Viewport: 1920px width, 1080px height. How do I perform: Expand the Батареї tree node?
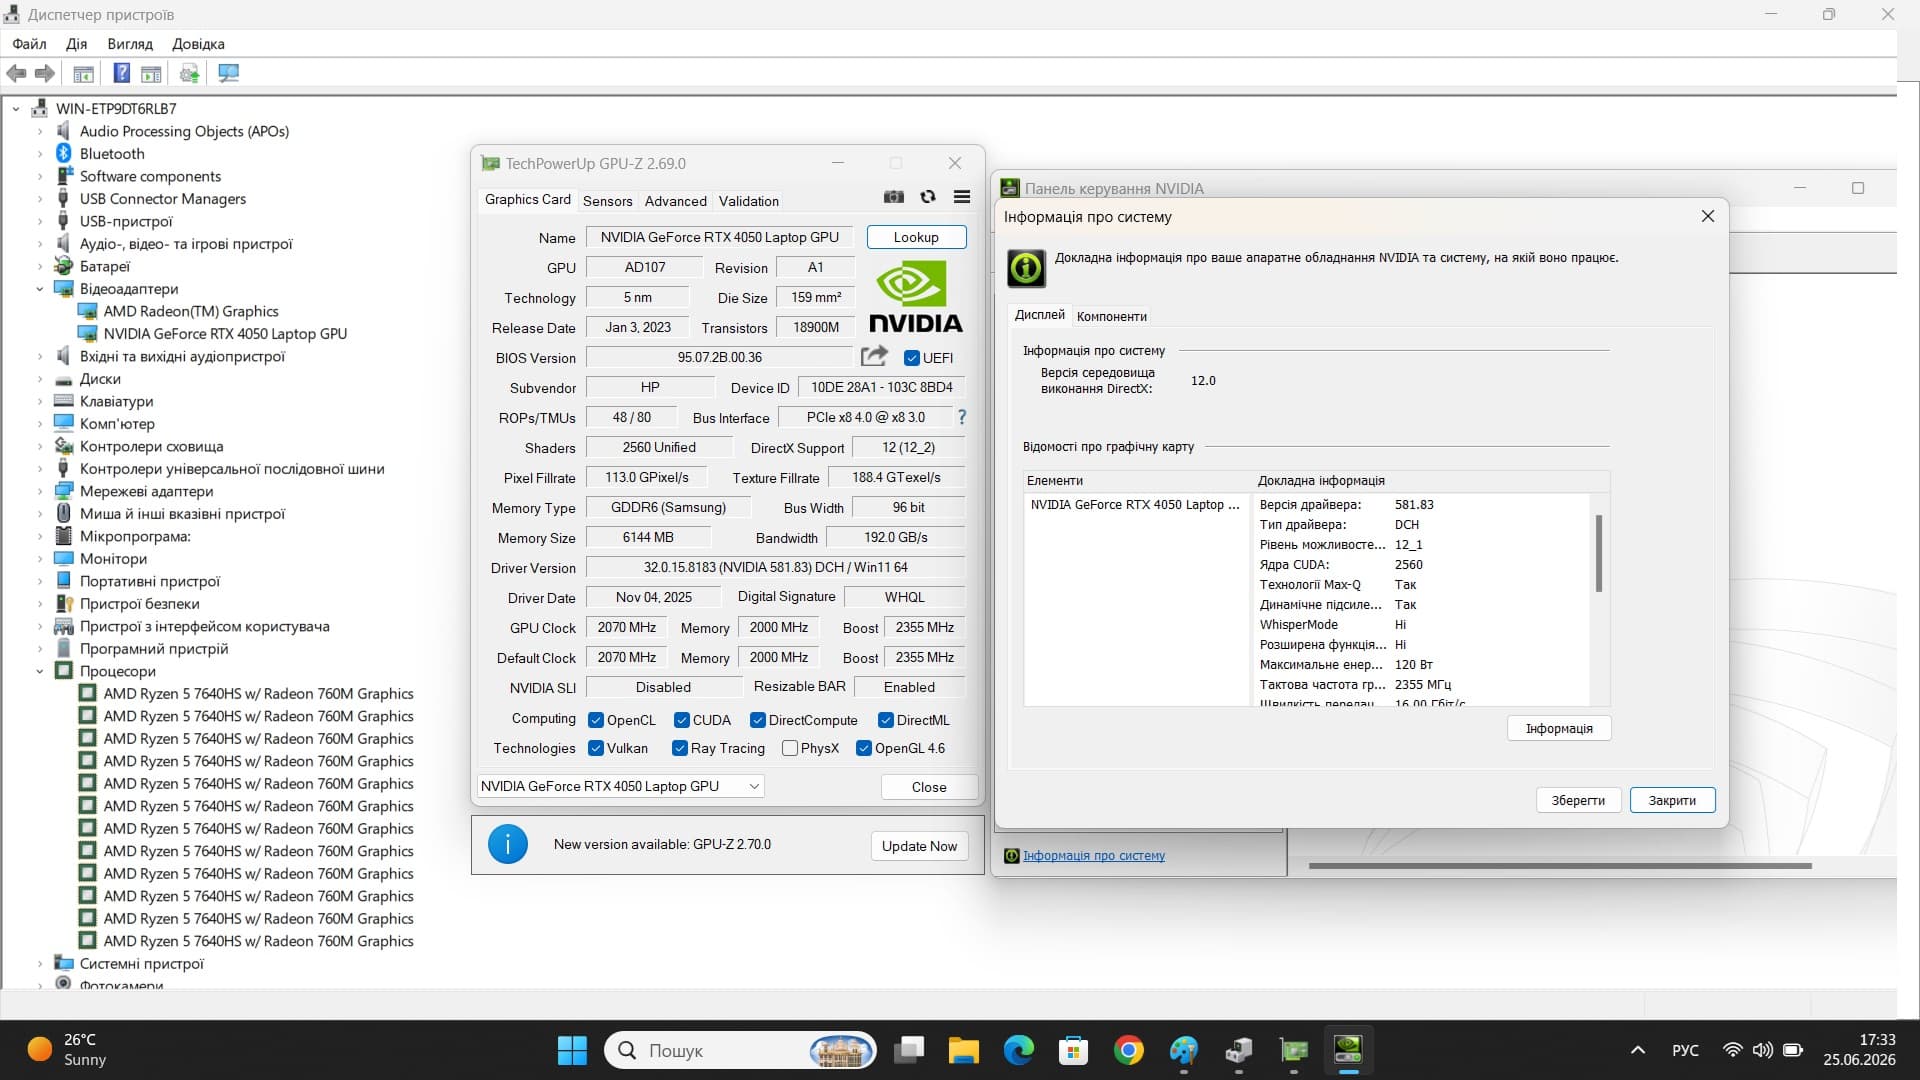(x=40, y=266)
